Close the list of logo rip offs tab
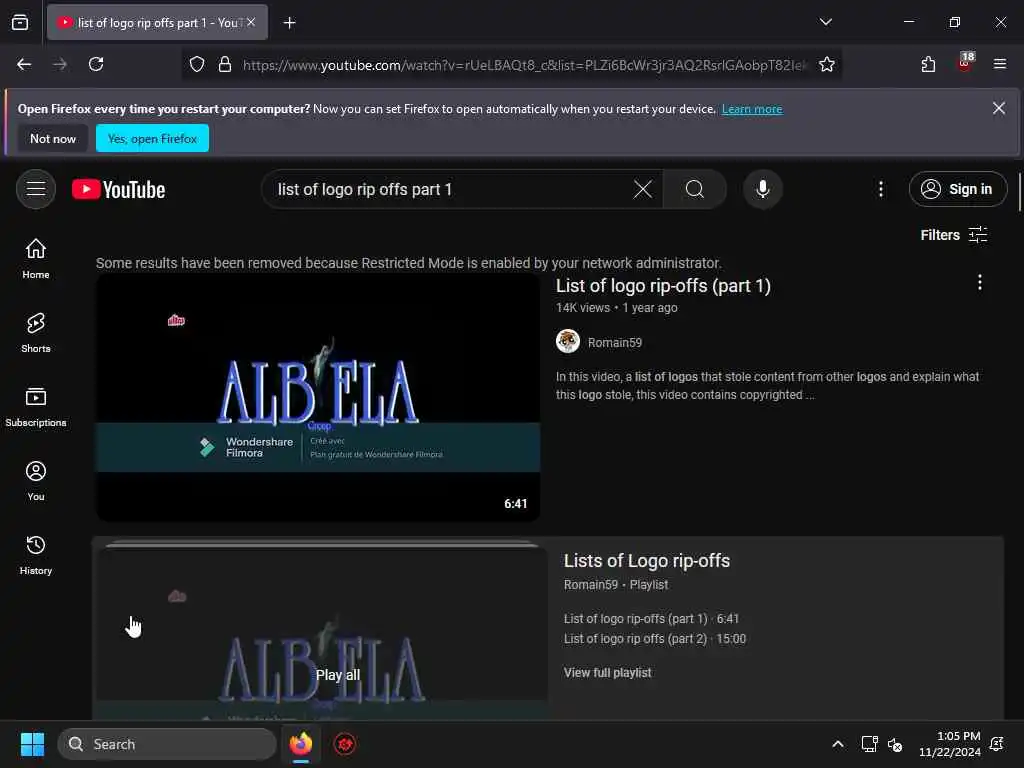The image size is (1024, 768). pyautogui.click(x=251, y=22)
